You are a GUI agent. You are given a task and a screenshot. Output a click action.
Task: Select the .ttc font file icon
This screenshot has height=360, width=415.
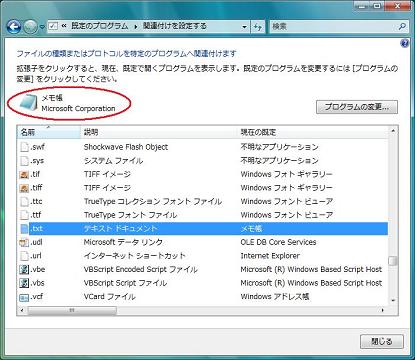tap(24, 201)
